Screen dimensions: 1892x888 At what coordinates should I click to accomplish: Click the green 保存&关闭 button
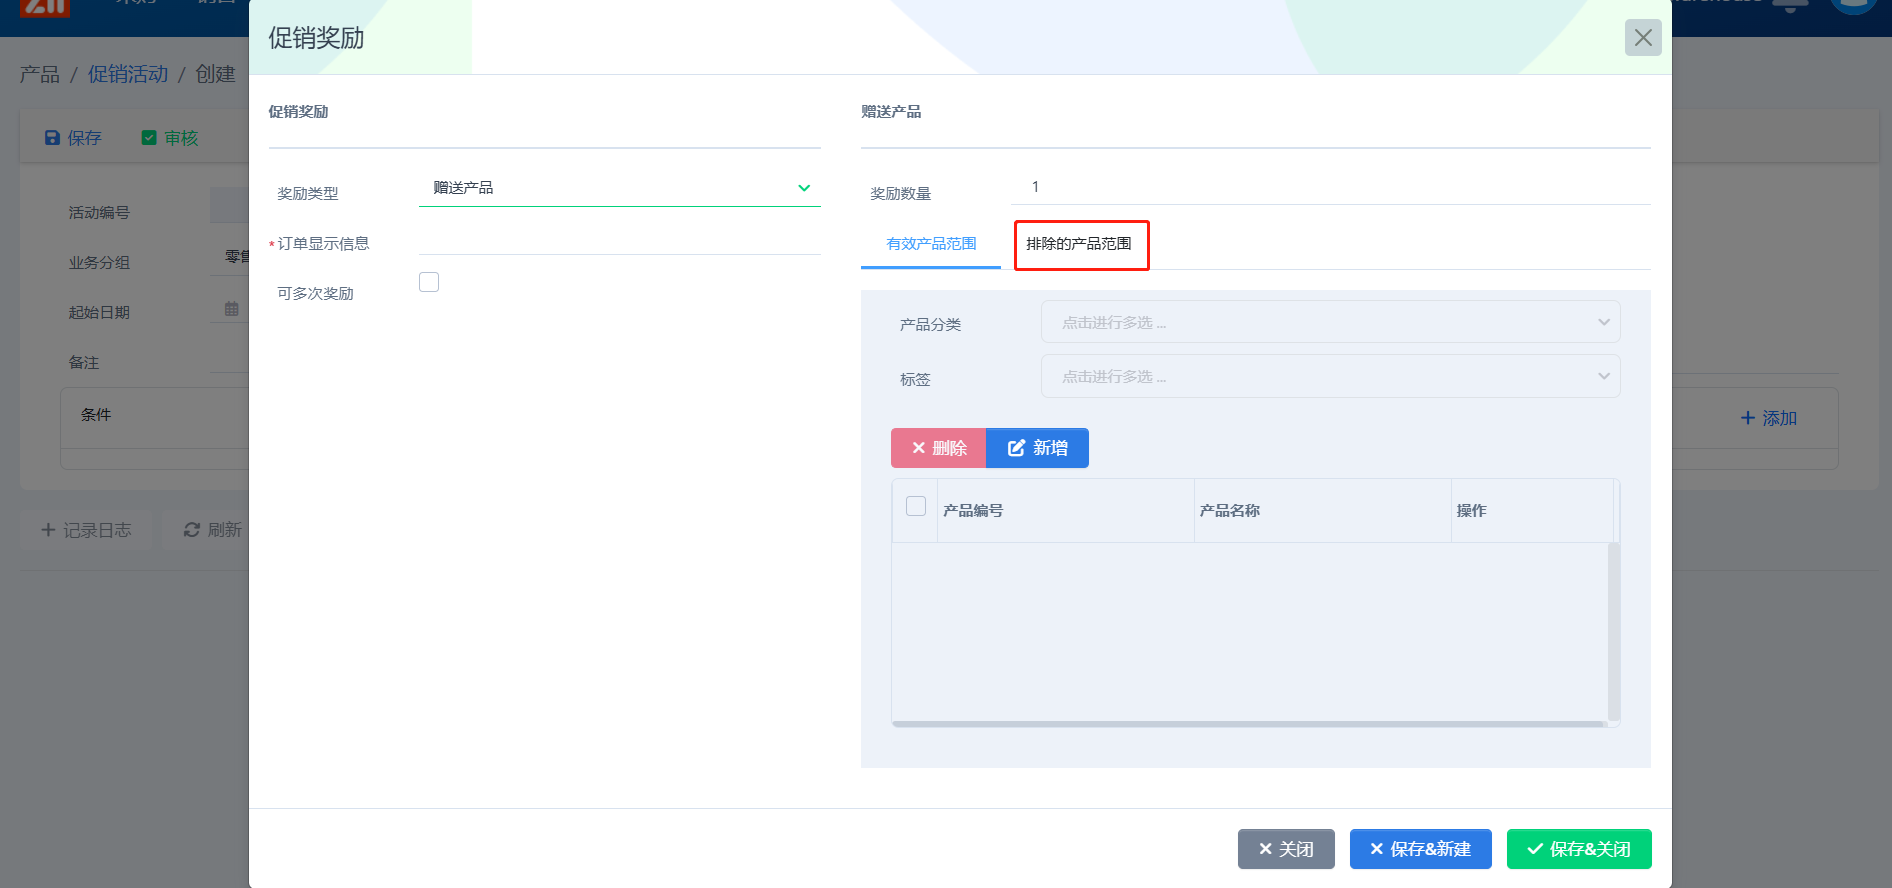[1579, 849]
